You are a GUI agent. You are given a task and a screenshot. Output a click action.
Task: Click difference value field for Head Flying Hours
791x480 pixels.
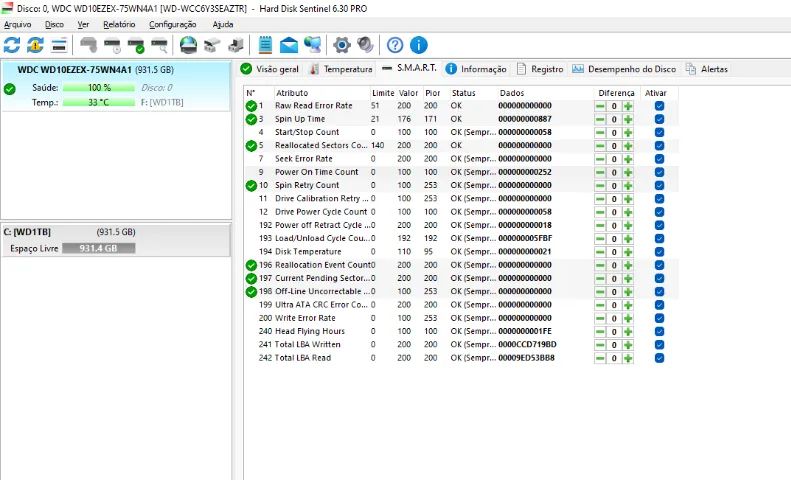614,332
